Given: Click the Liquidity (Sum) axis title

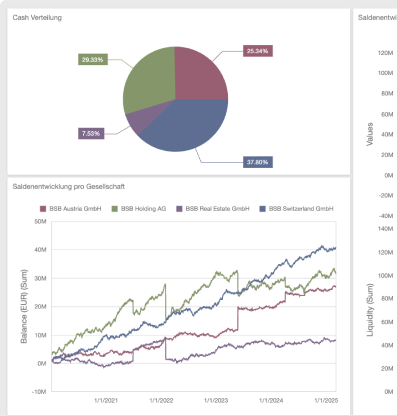Looking at the screenshot, I should (370, 310).
